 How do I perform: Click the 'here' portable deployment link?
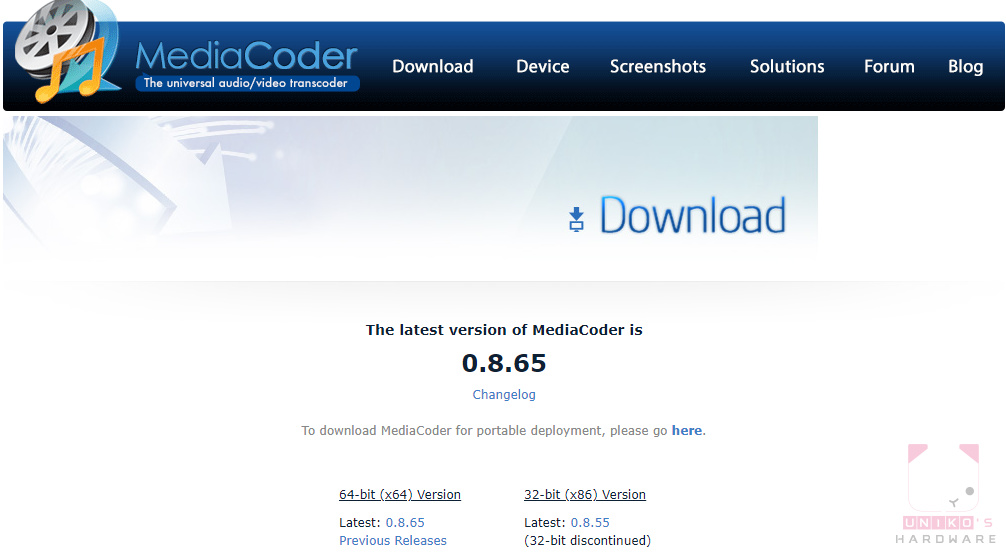(686, 431)
